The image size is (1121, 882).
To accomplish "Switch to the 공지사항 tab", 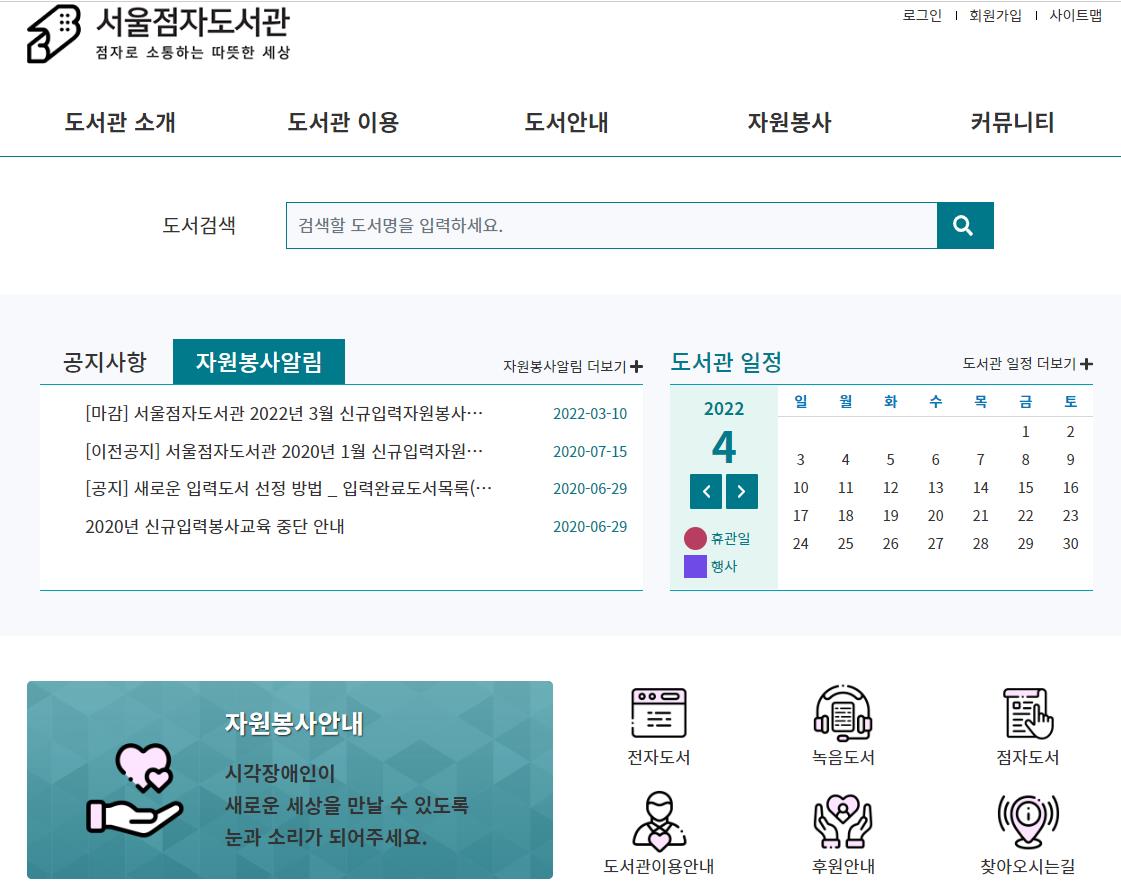I will [105, 362].
